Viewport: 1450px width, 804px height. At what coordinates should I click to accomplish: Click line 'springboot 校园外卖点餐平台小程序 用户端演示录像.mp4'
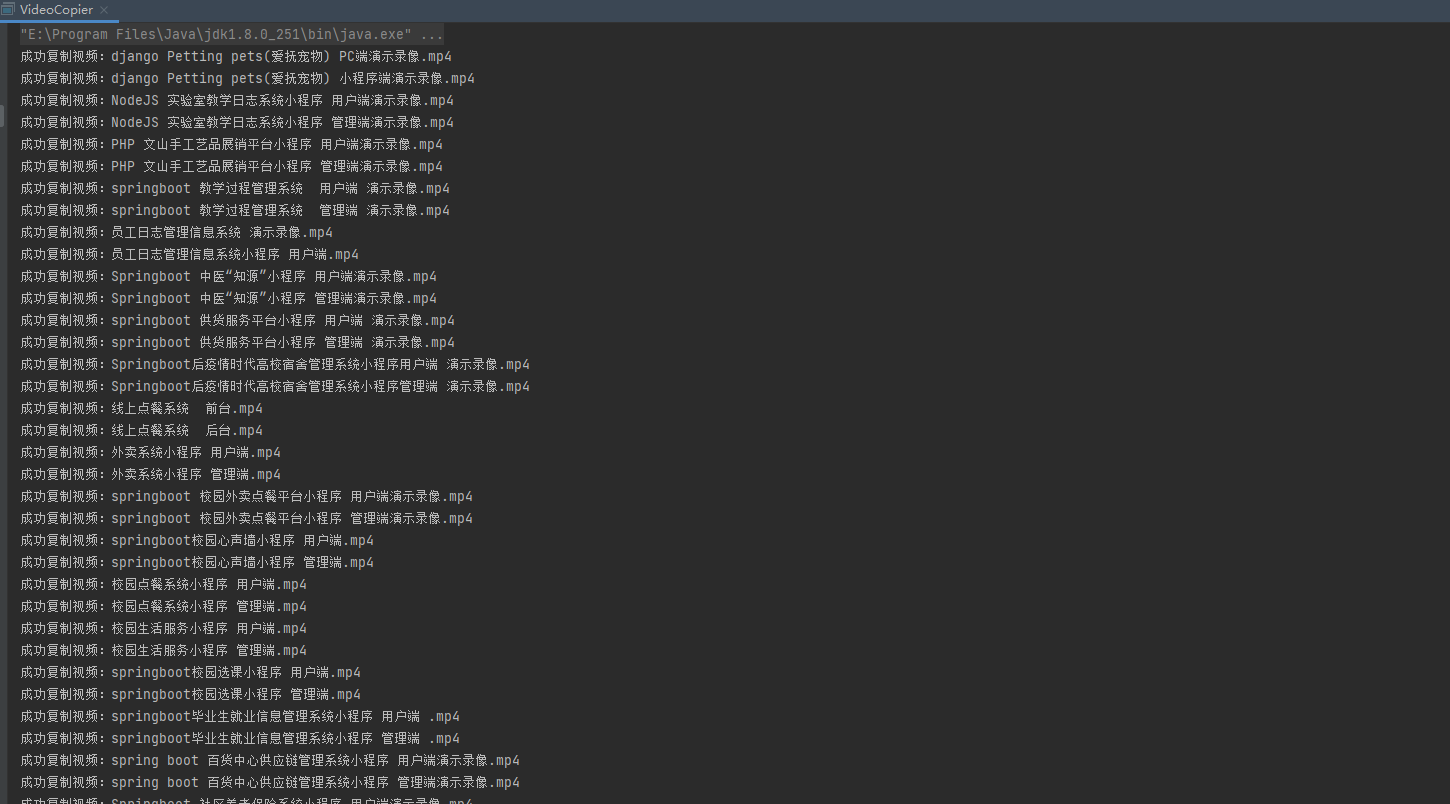[x=246, y=496]
